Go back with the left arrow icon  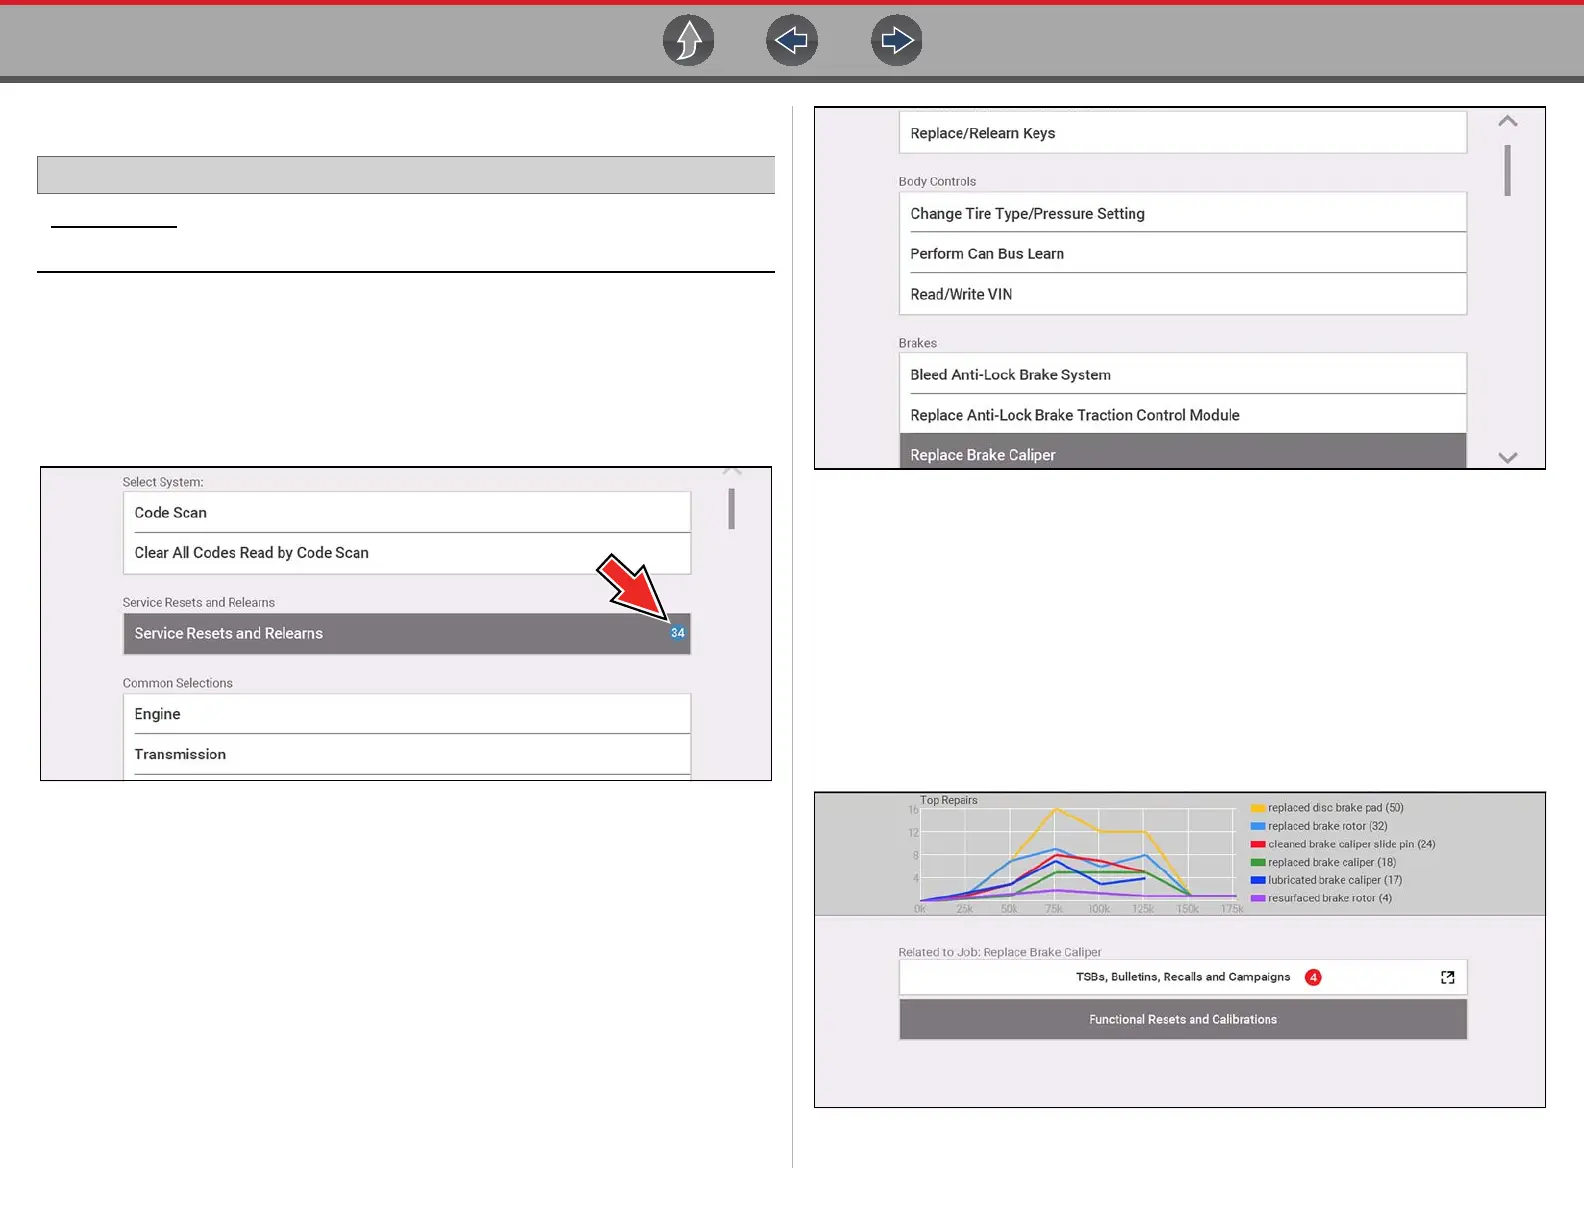coord(791,41)
